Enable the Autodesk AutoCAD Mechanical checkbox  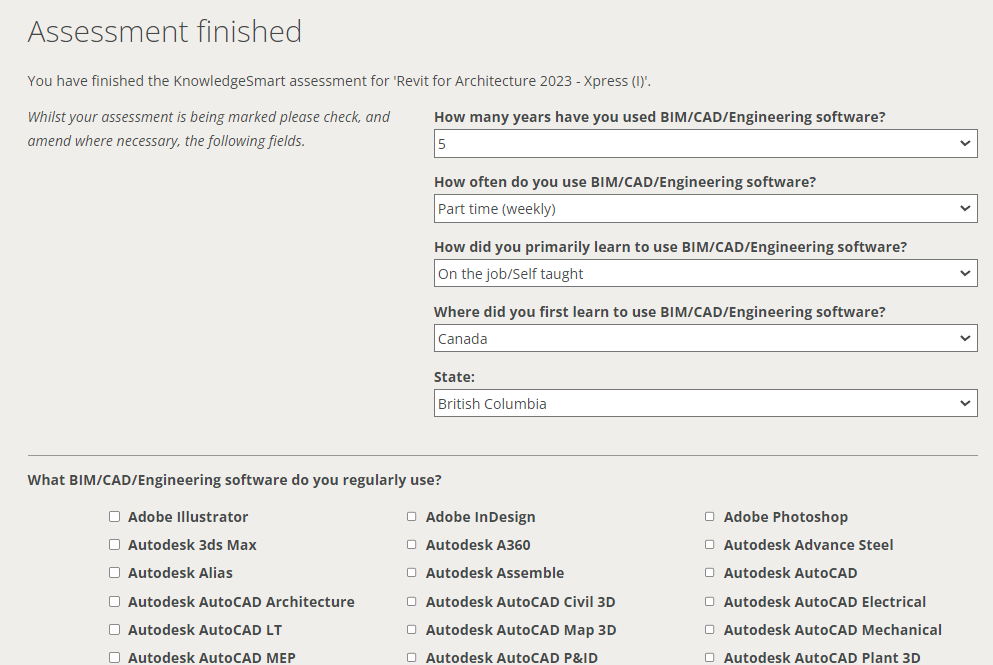(x=709, y=630)
